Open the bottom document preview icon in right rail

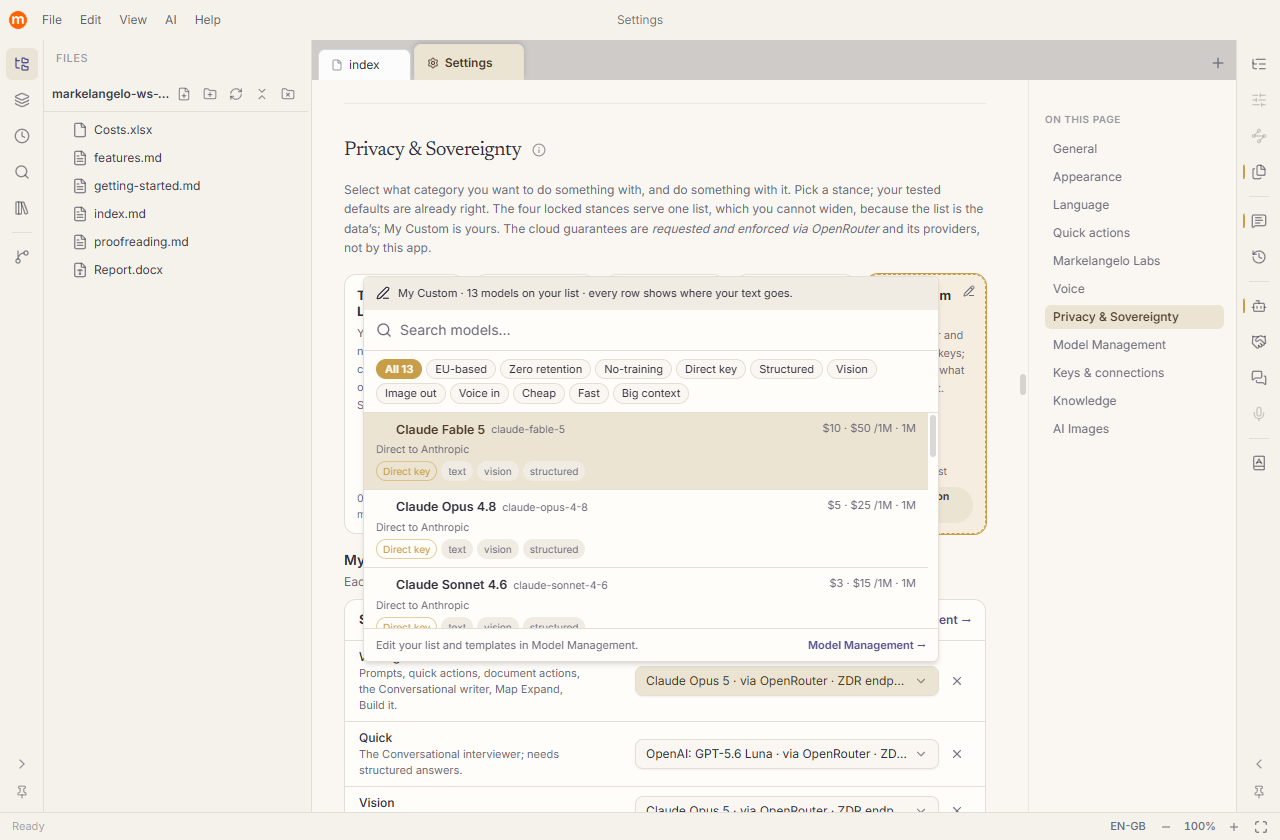tap(1259, 463)
